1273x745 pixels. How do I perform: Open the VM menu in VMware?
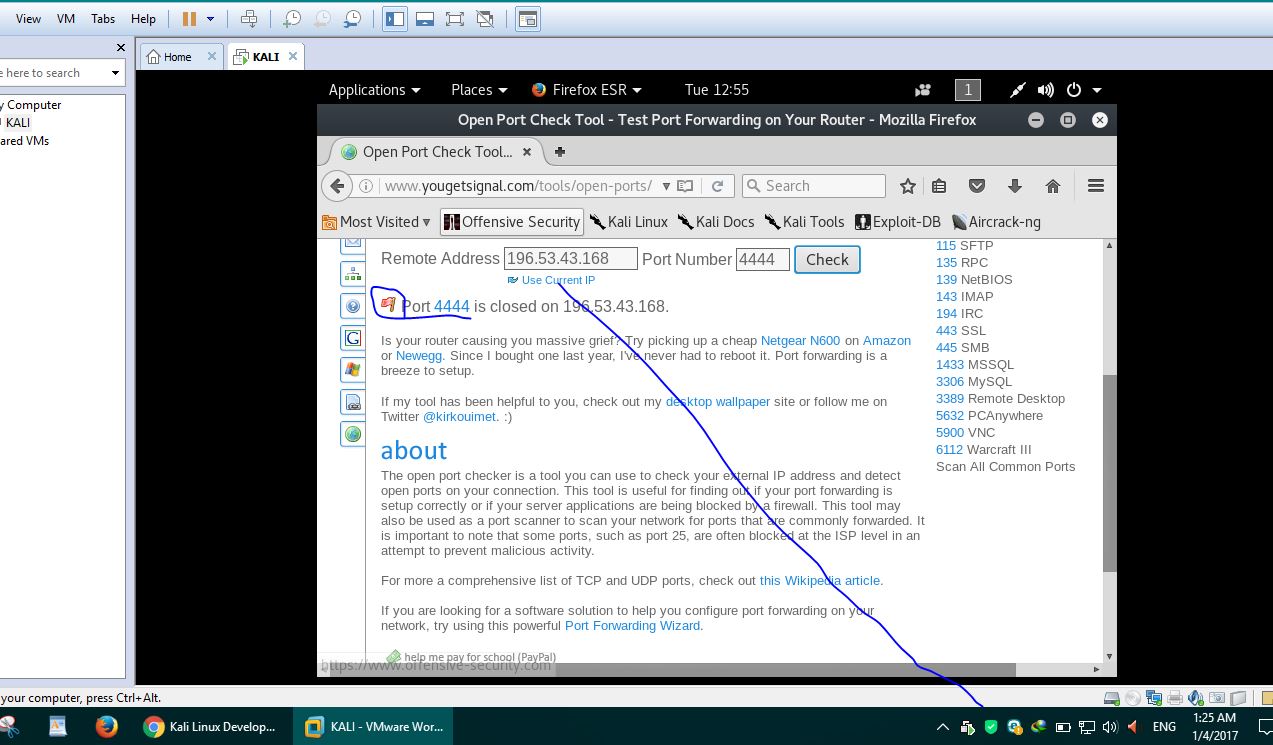(66, 19)
